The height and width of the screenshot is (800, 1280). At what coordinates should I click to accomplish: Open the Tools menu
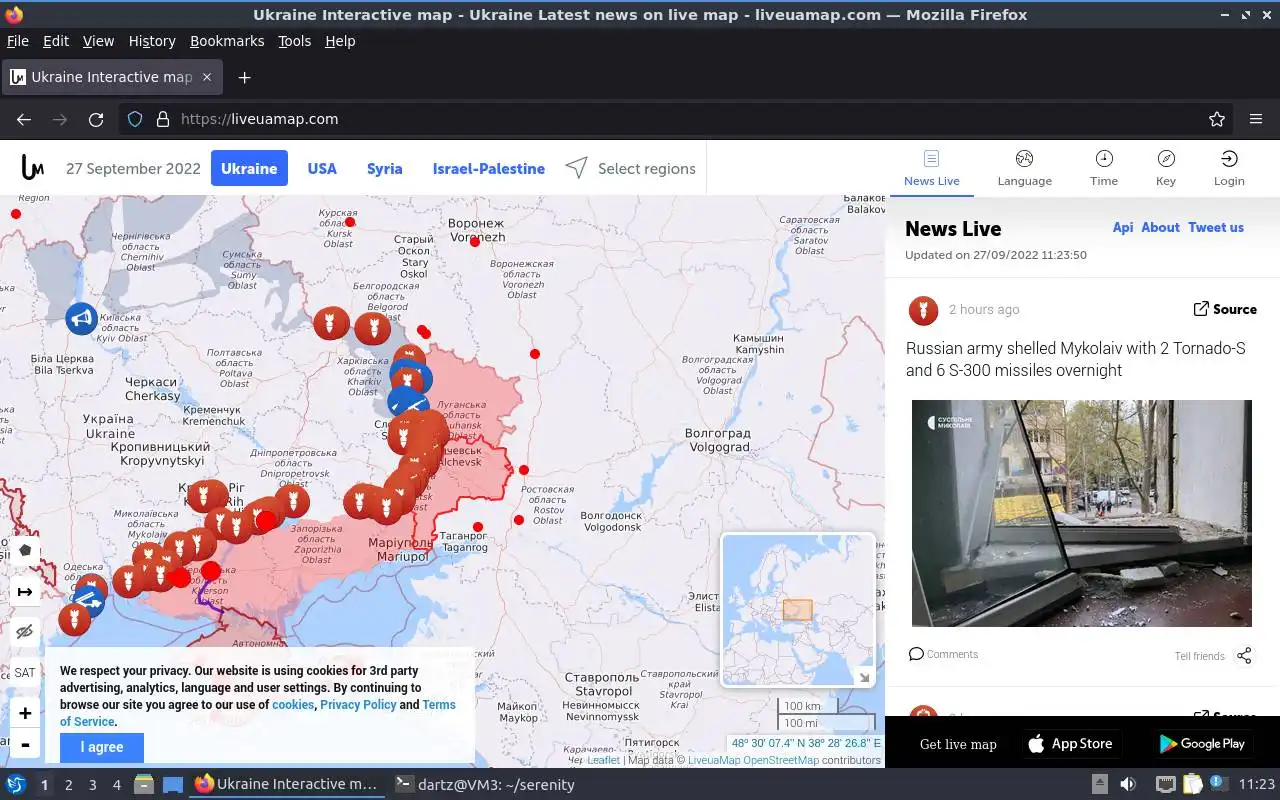[294, 41]
